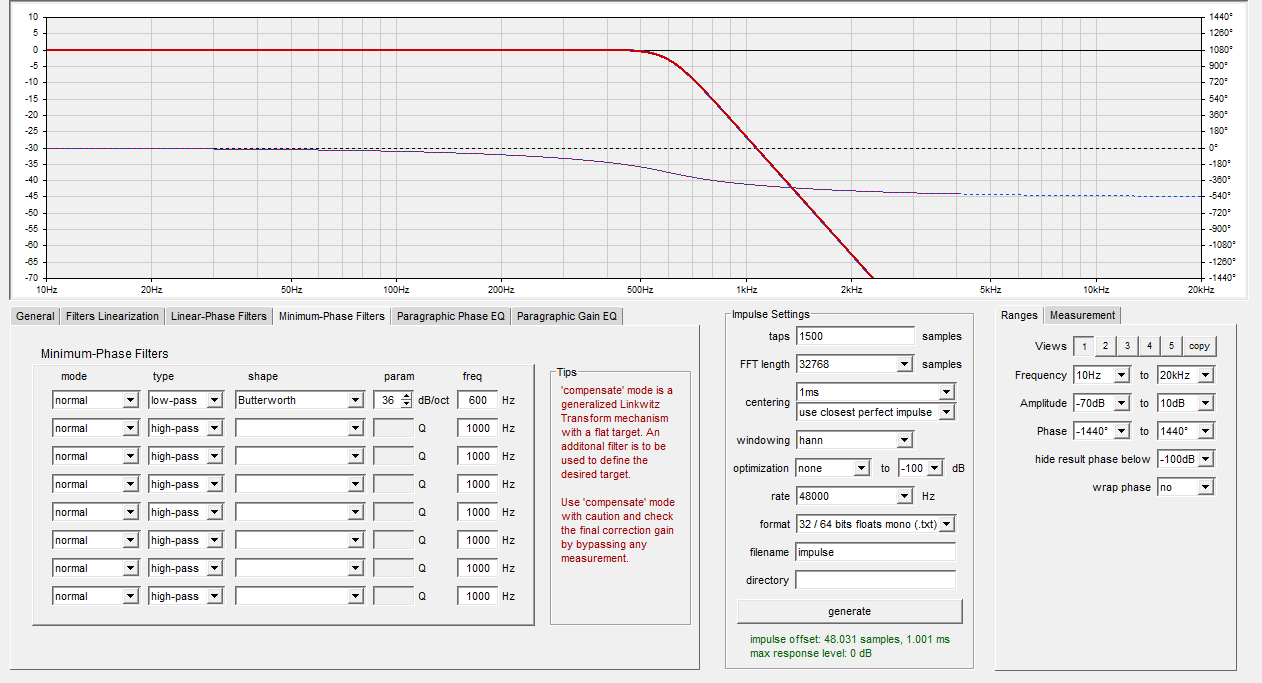Open the Paragraphic Phase EQ tab

(451, 316)
